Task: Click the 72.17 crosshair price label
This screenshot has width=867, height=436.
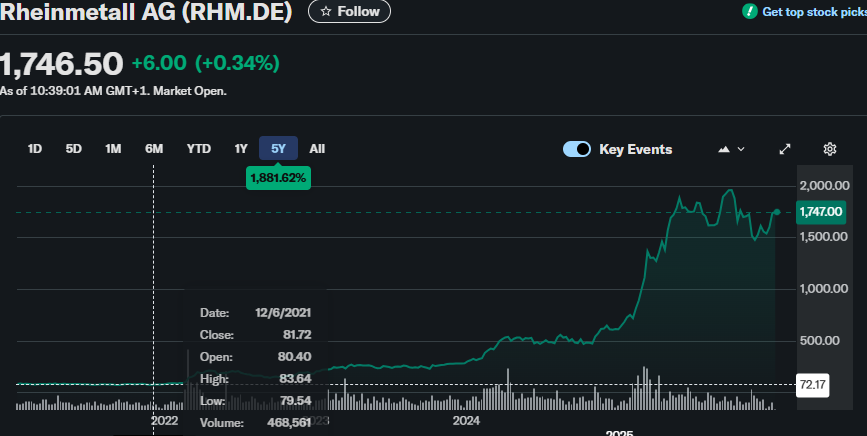Action: 812,384
